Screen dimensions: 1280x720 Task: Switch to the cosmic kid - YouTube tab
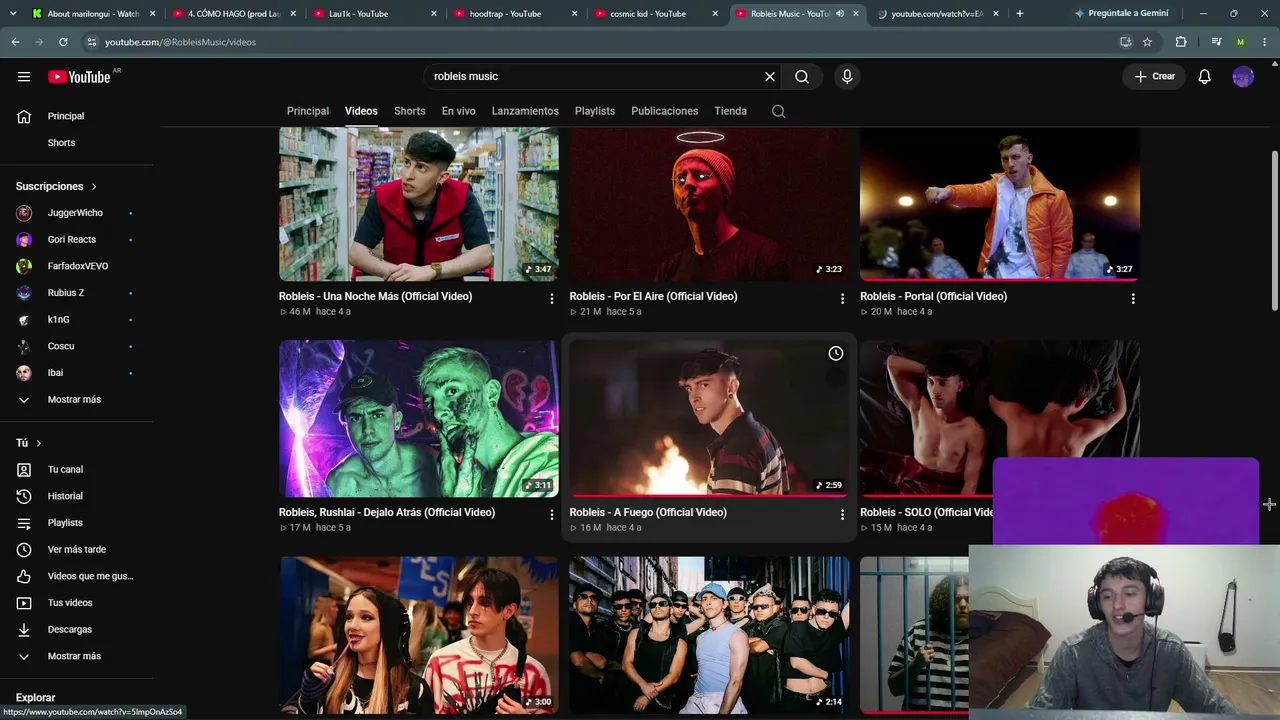[x=654, y=14]
